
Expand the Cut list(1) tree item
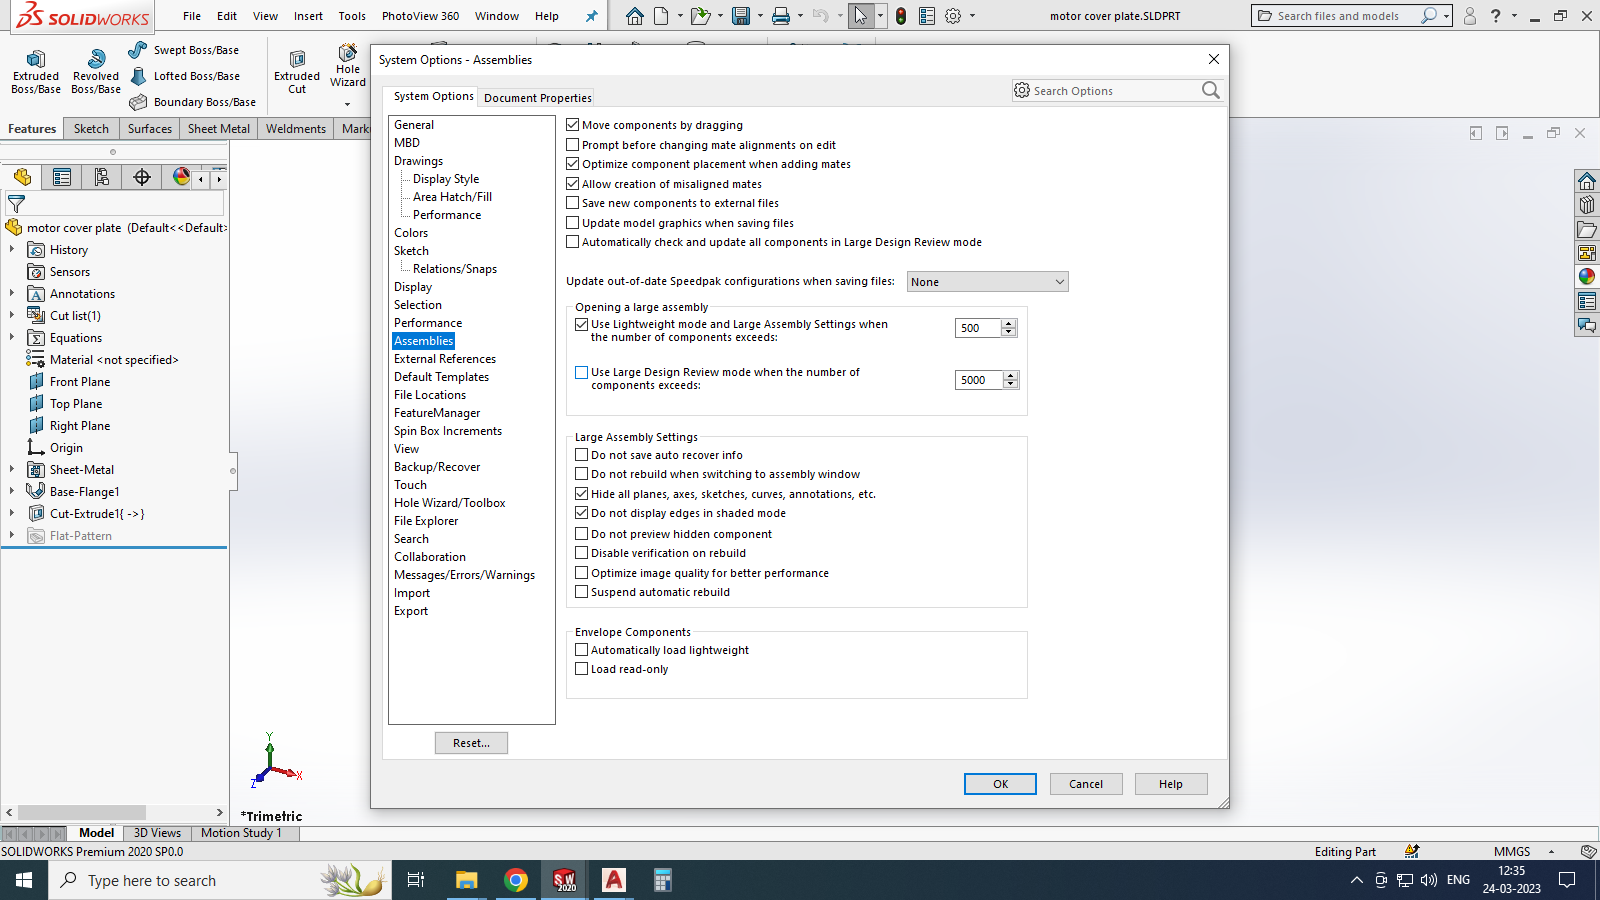(x=12, y=315)
